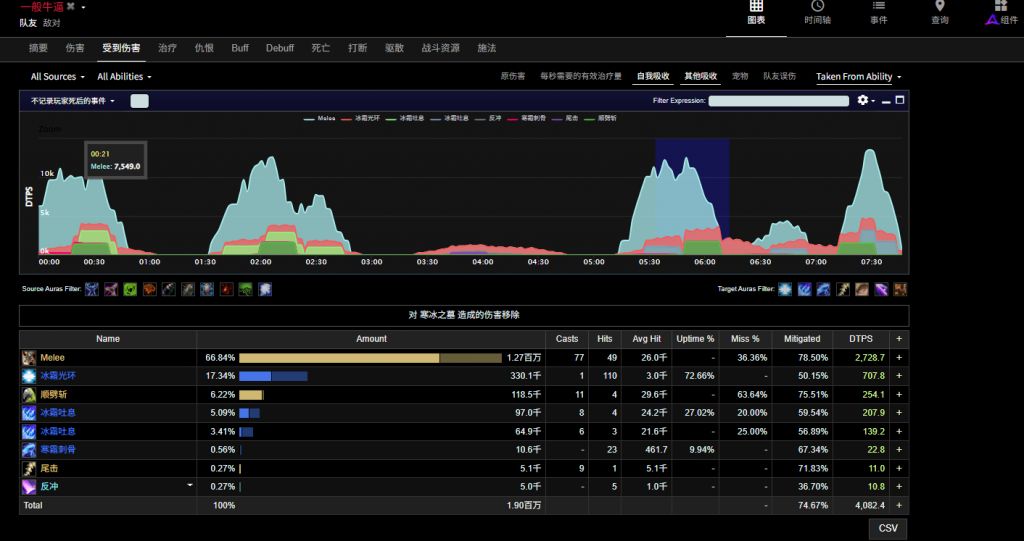Toggle the 自我吸收 self-absorb option

click(x=654, y=76)
